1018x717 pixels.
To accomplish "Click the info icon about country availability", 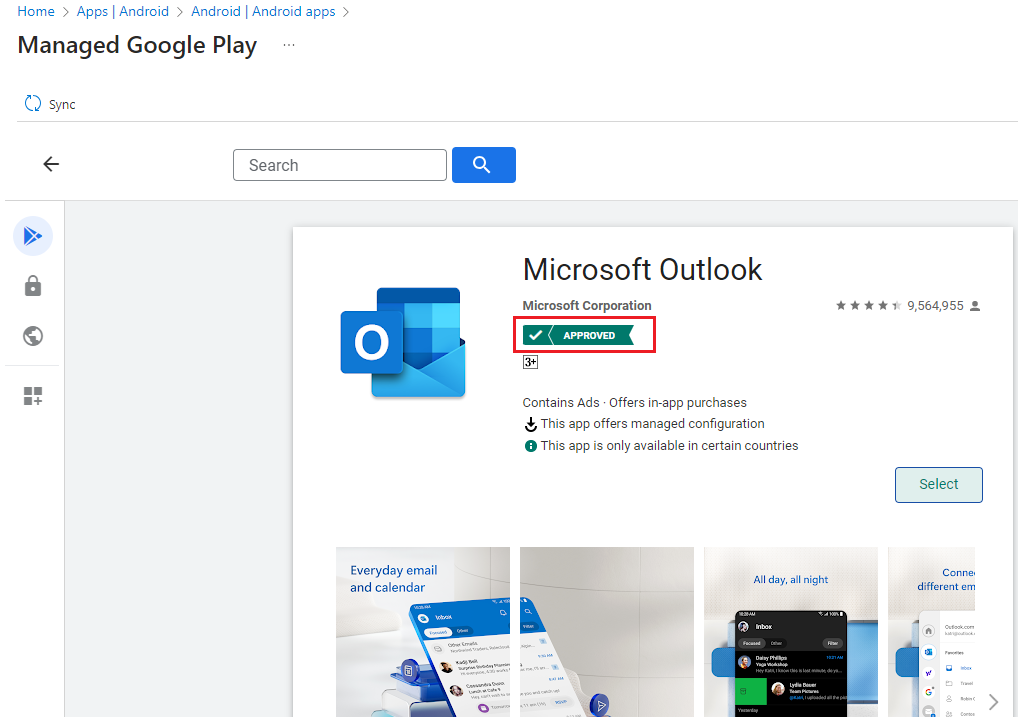I will pos(529,446).
